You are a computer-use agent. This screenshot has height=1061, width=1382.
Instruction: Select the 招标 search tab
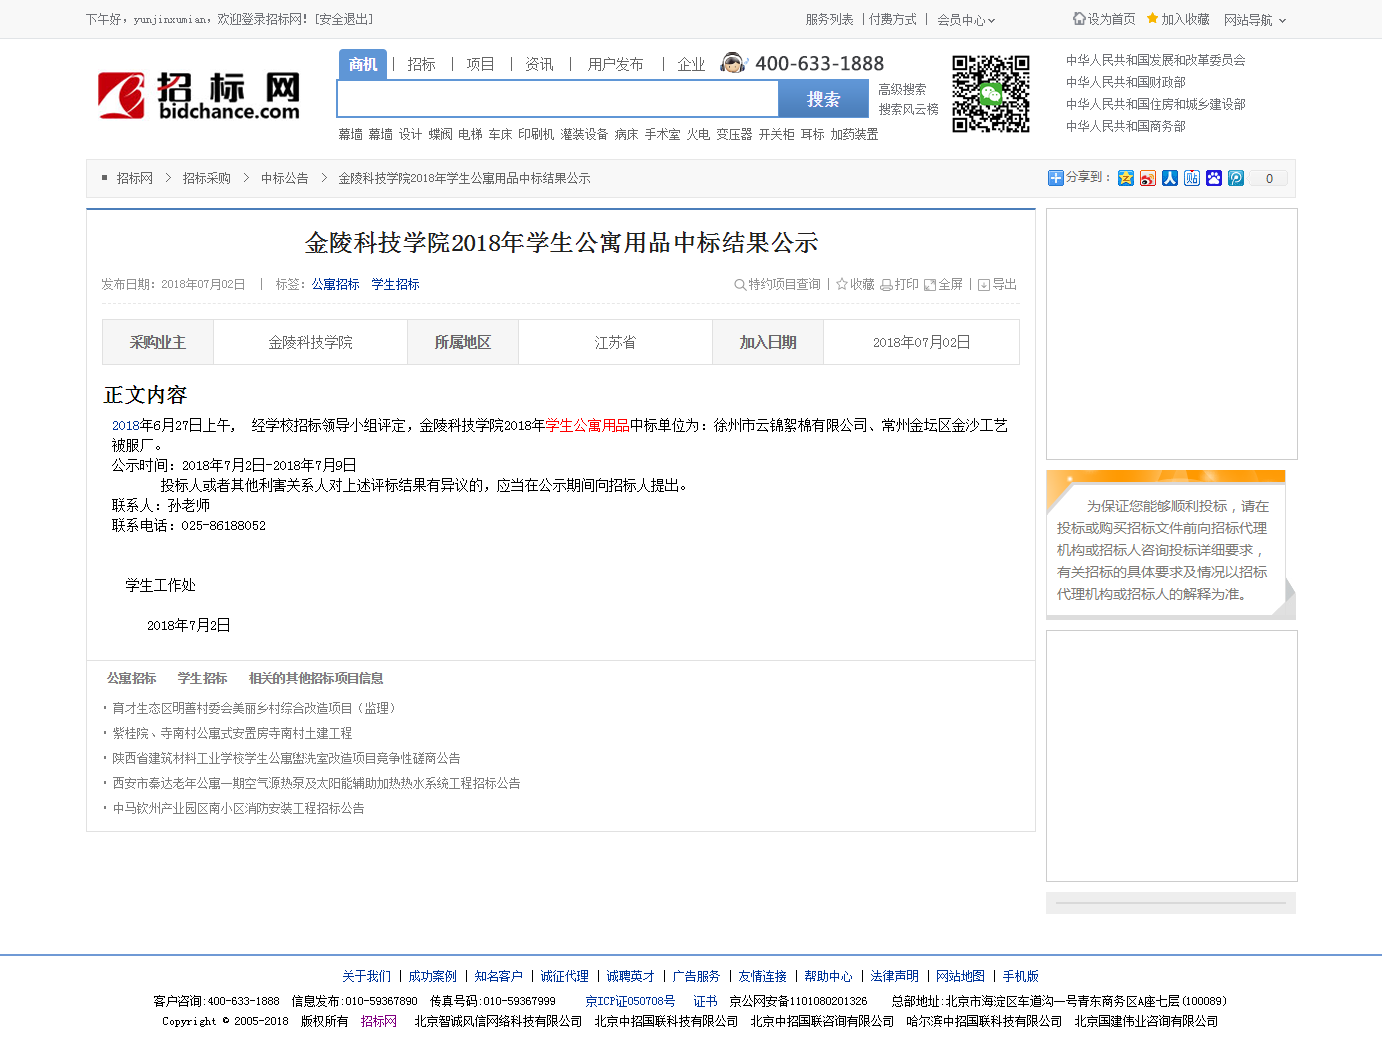pos(421,64)
